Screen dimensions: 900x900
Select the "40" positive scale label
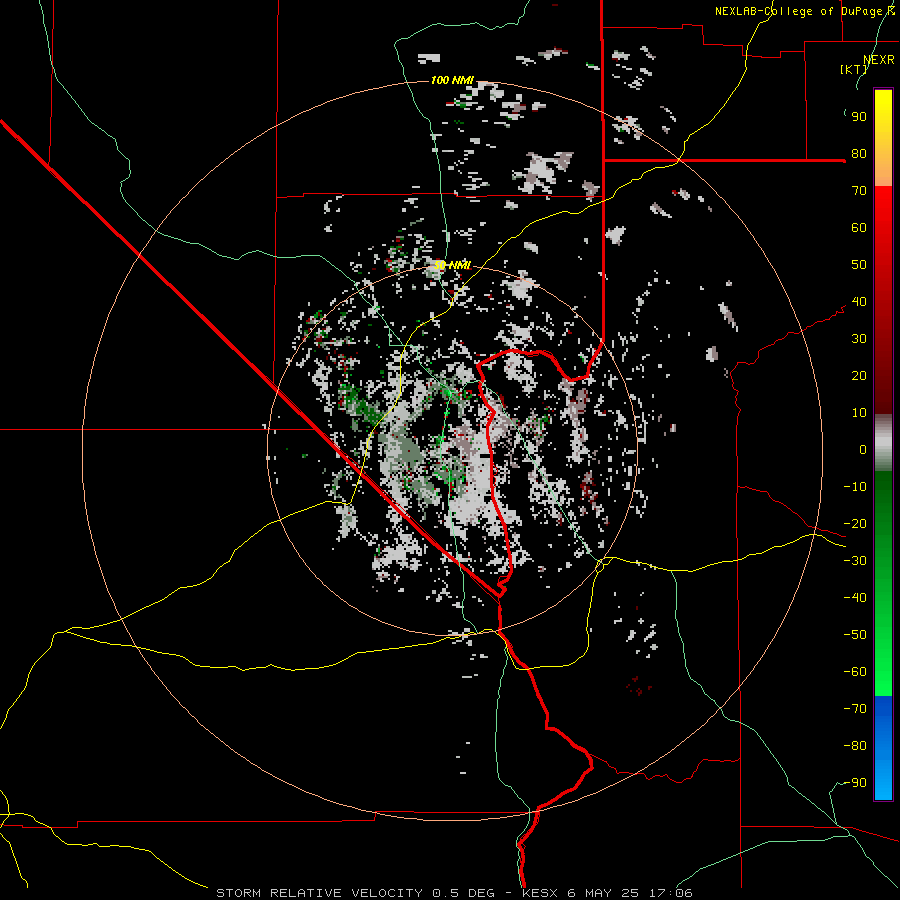point(859,302)
